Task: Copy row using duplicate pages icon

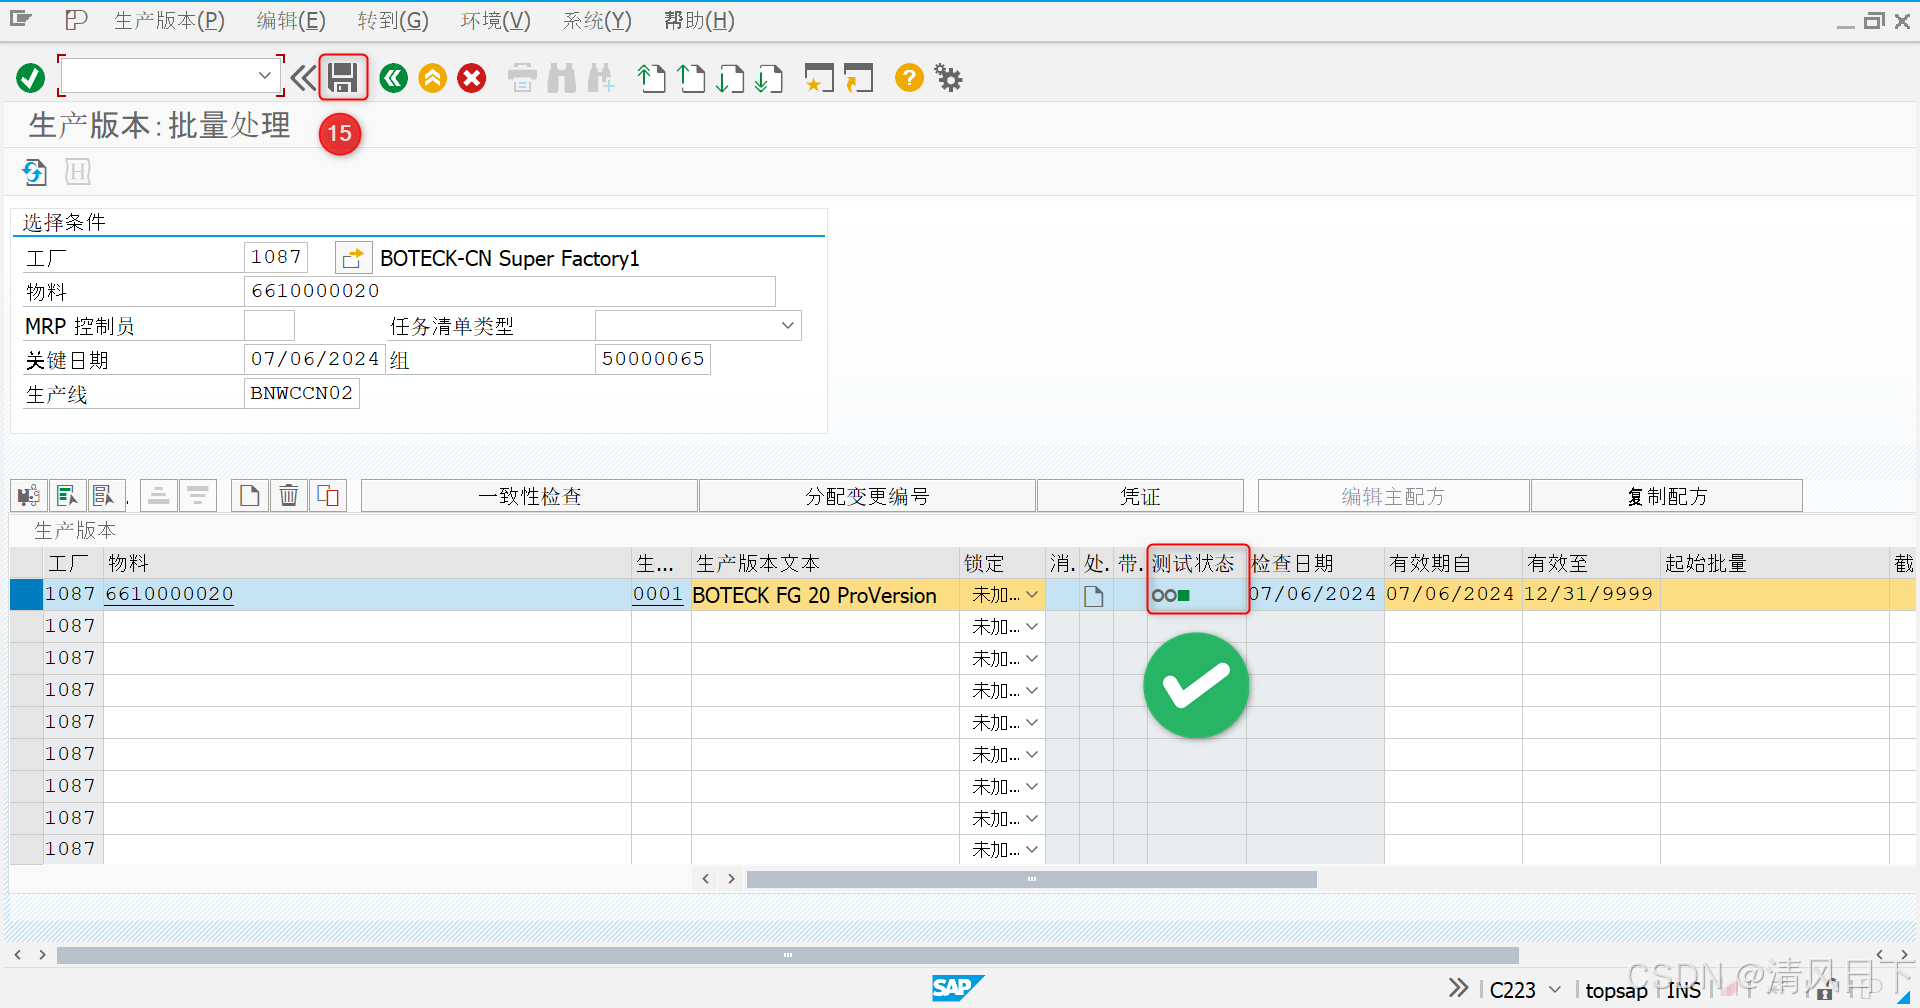Action: pos(328,496)
